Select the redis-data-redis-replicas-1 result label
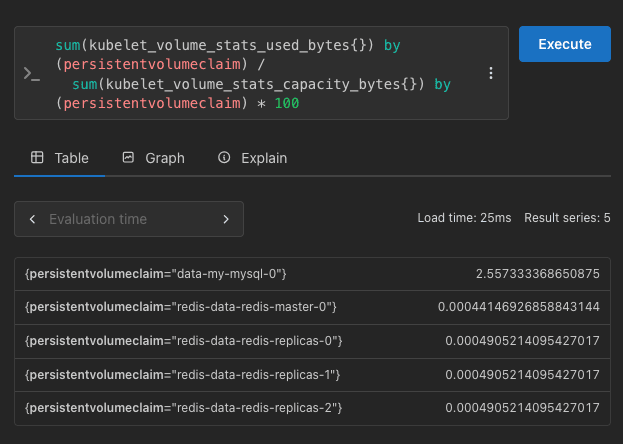Screen dimensions: 623x444 point(184,375)
